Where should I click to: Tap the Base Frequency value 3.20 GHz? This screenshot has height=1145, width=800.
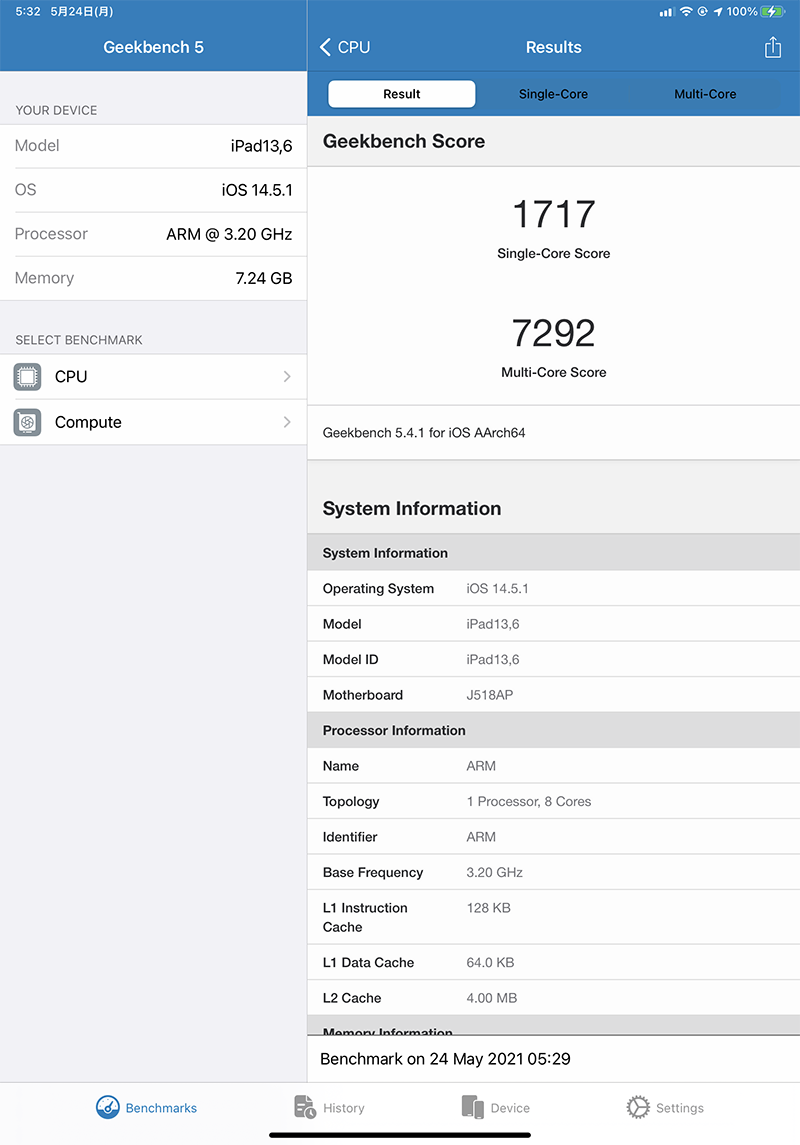tap(495, 873)
